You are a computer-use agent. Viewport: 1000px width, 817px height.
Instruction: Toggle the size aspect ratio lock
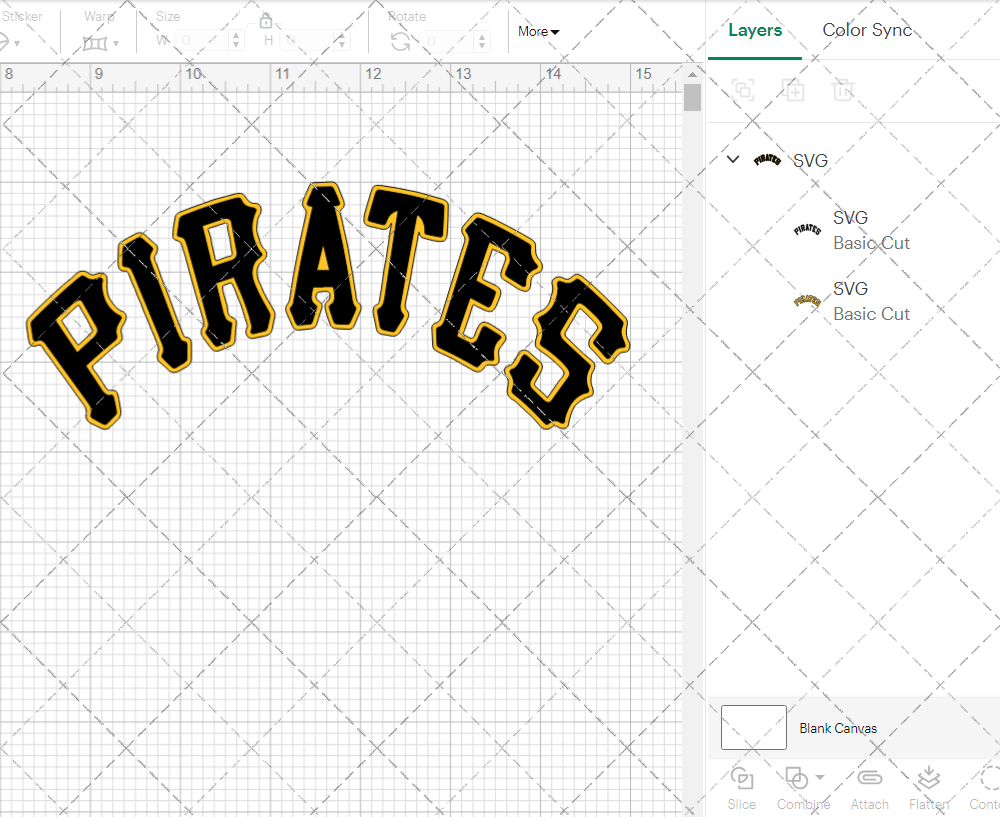pos(266,21)
